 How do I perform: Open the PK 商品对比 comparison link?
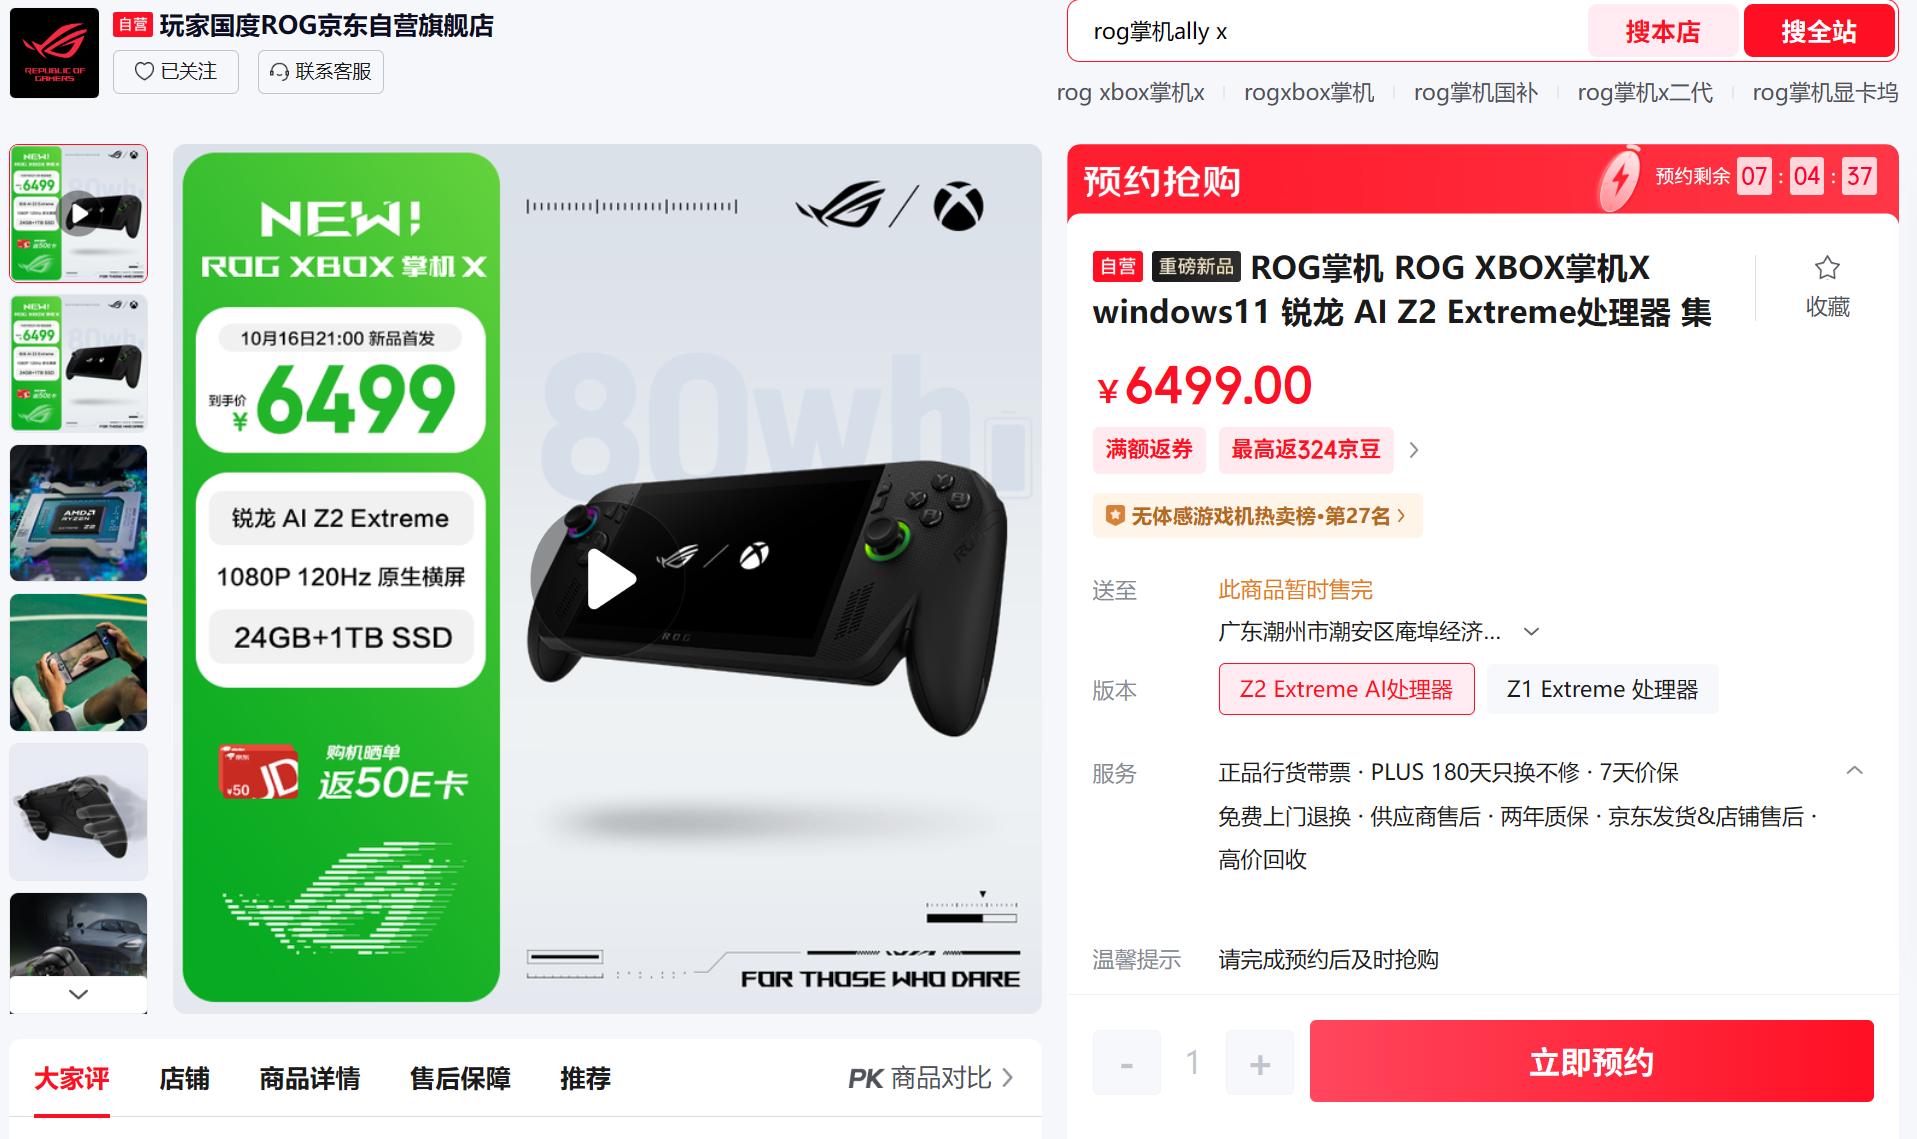pos(930,1078)
